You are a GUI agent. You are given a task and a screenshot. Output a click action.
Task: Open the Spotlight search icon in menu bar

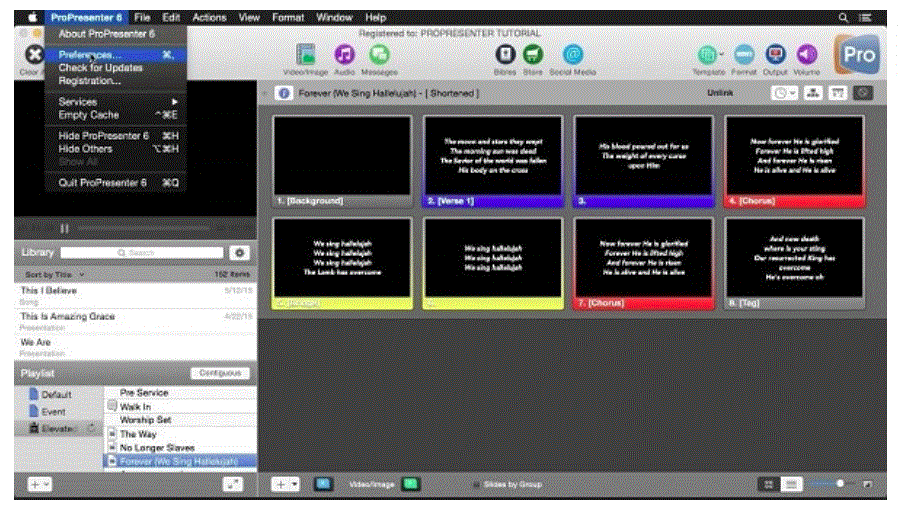pyautogui.click(x=843, y=18)
